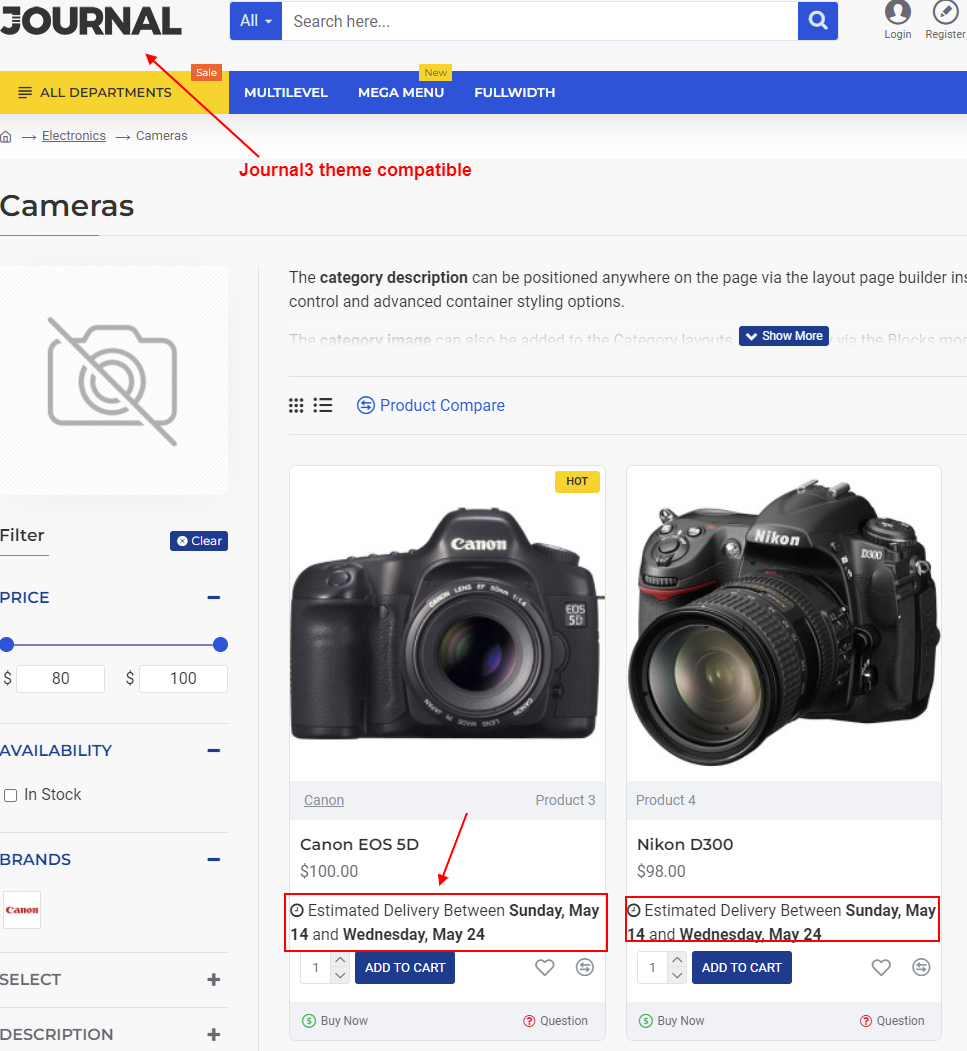Viewport: 967px width, 1051px height.
Task: Open the Multilevel menu item
Action: click(x=286, y=92)
